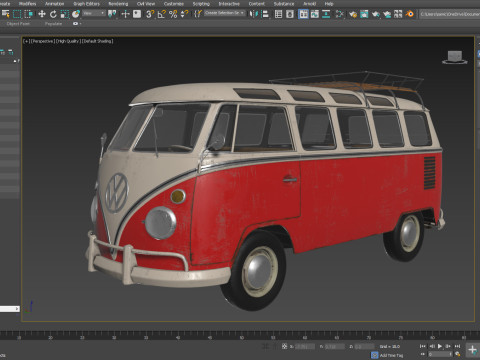Click Render in the Cloud teapot icon
The width and height of the screenshot is (480, 360).
(x=387, y=14)
